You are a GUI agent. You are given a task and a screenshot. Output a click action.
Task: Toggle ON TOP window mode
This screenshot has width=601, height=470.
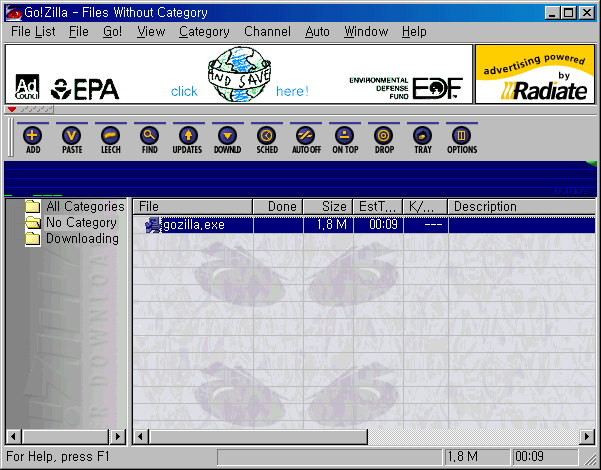345,136
